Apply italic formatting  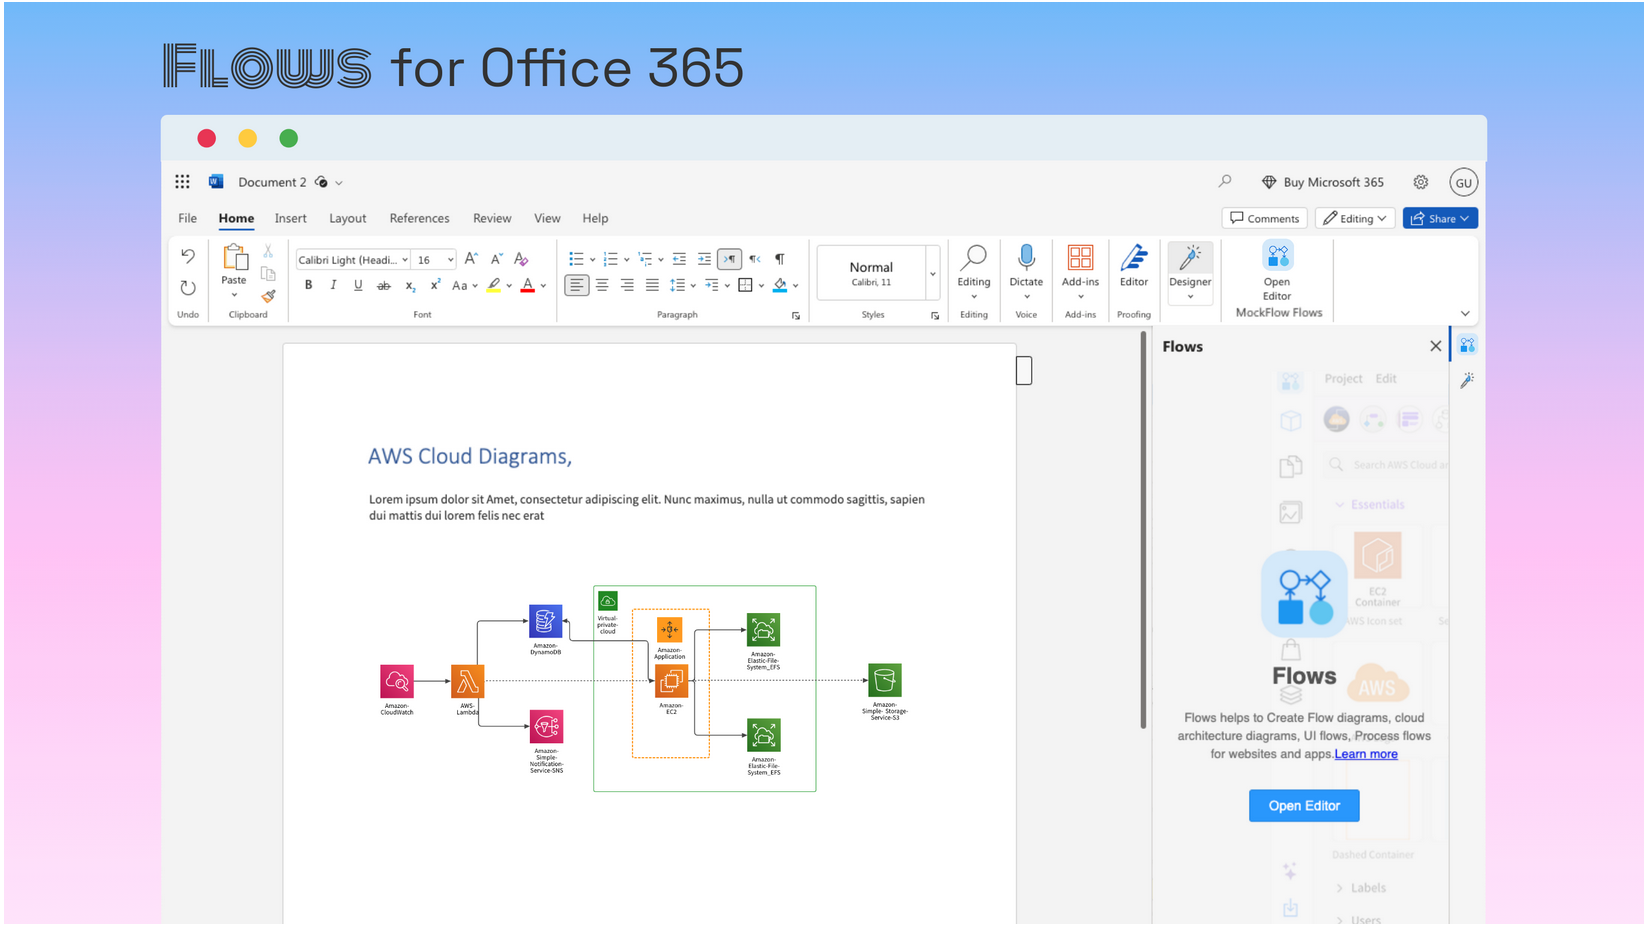coord(333,285)
